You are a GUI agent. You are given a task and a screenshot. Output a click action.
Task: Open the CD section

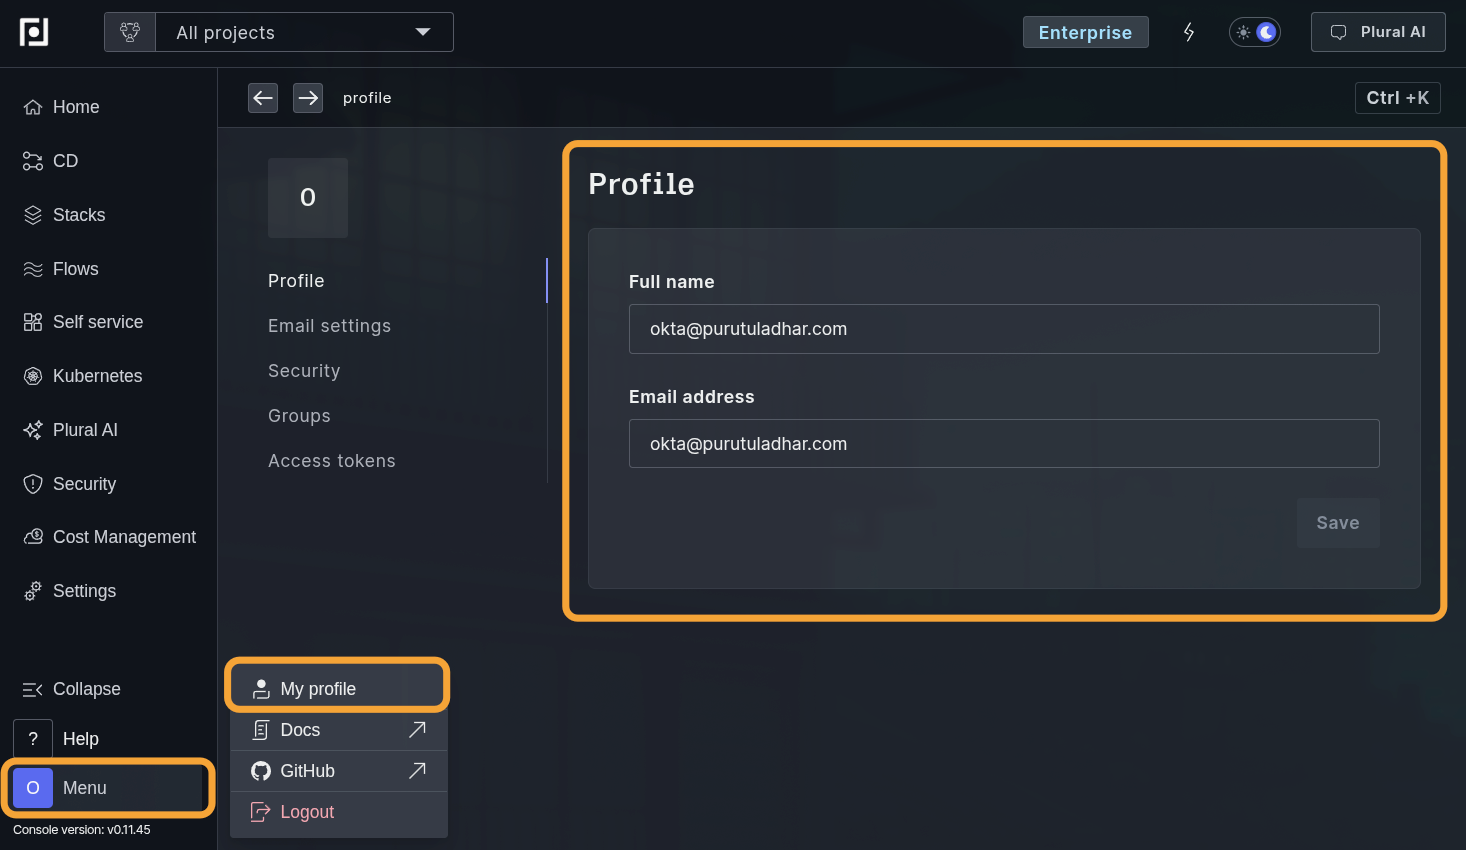65,161
